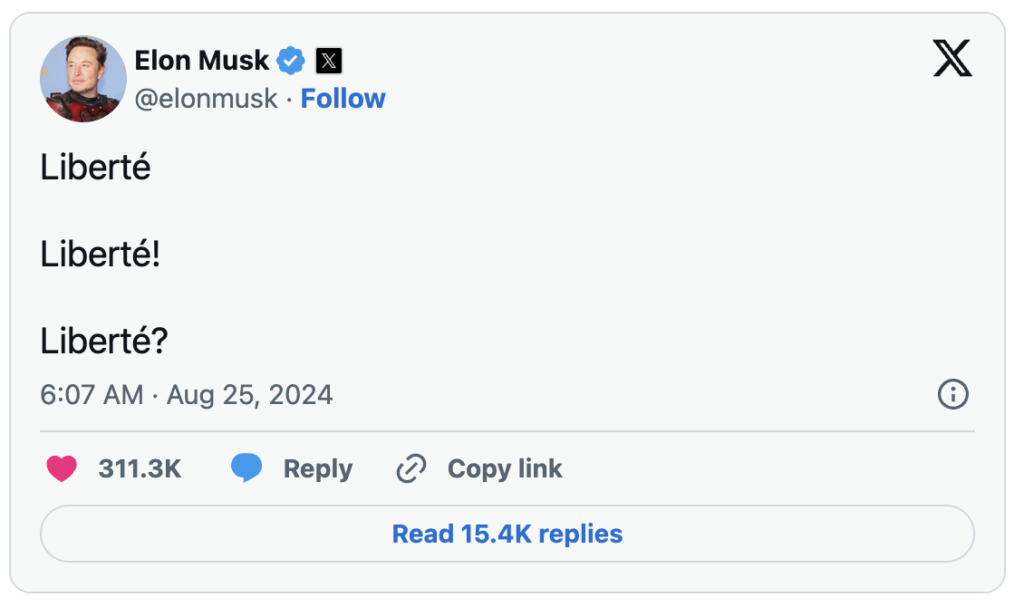Follow the @elonmusk account
1024x607 pixels.
(x=343, y=99)
